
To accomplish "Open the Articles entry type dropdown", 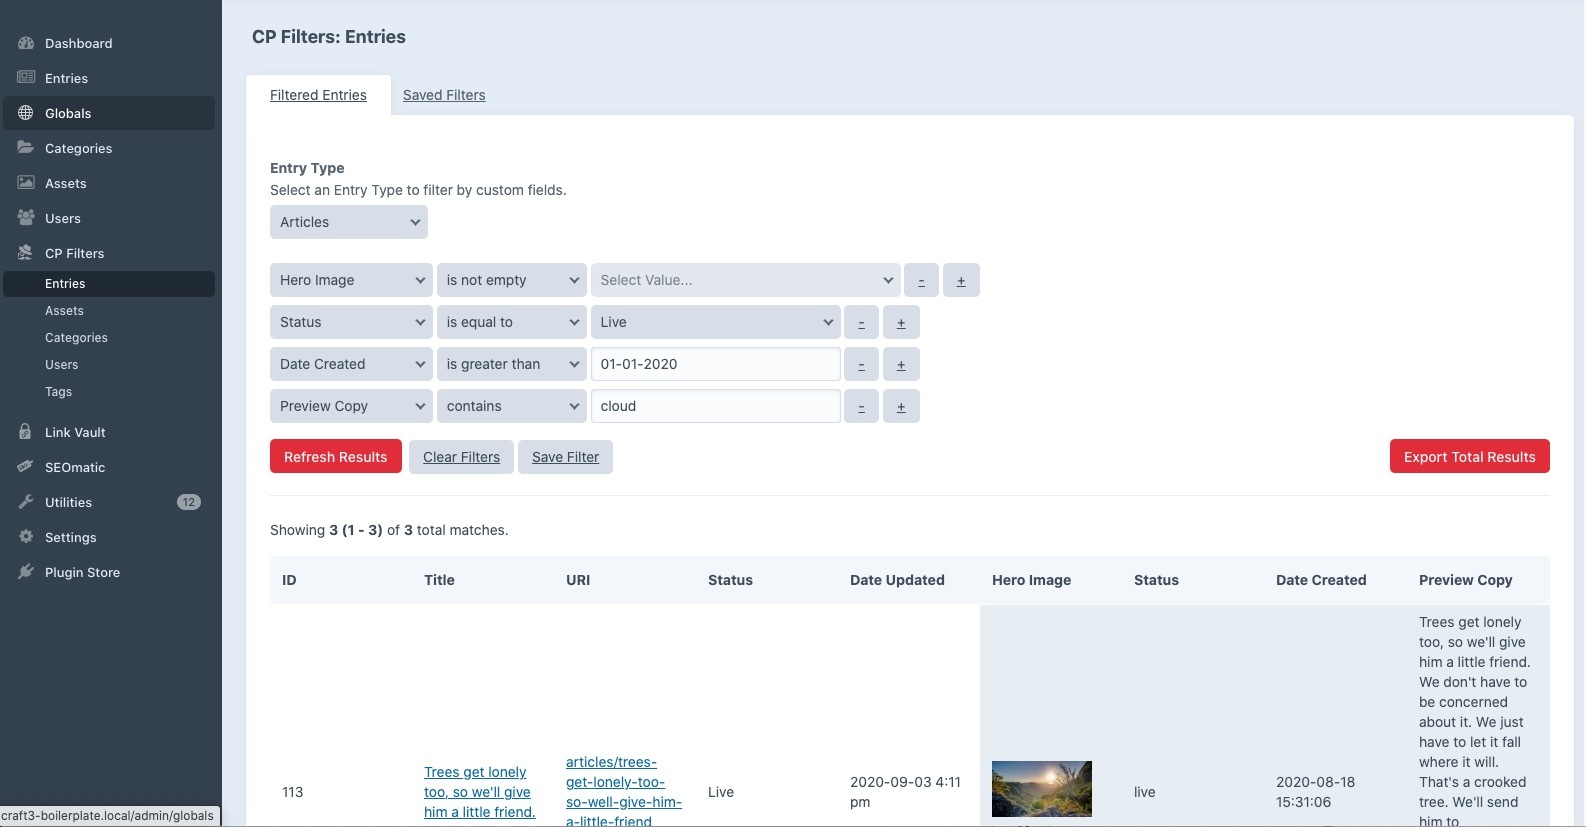I will click(x=349, y=222).
